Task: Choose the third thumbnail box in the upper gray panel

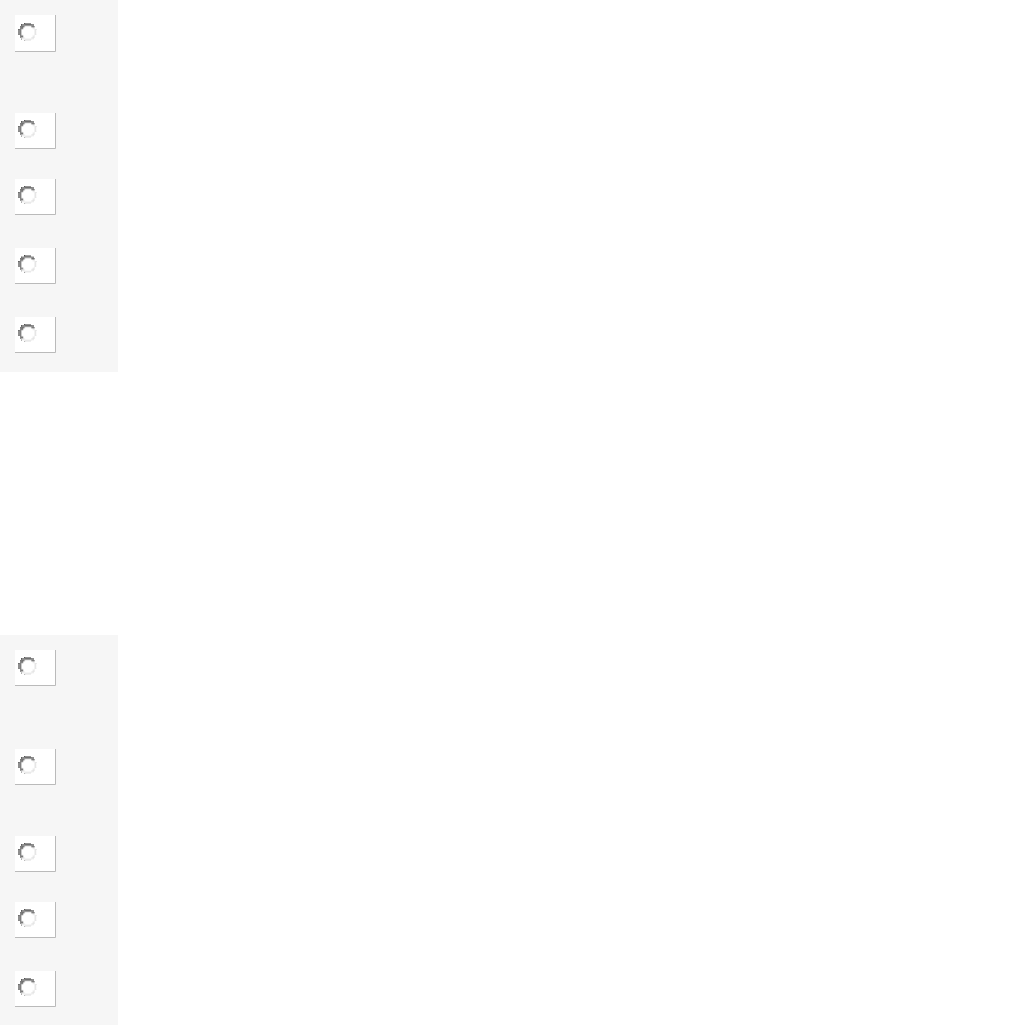Action: click(35, 196)
